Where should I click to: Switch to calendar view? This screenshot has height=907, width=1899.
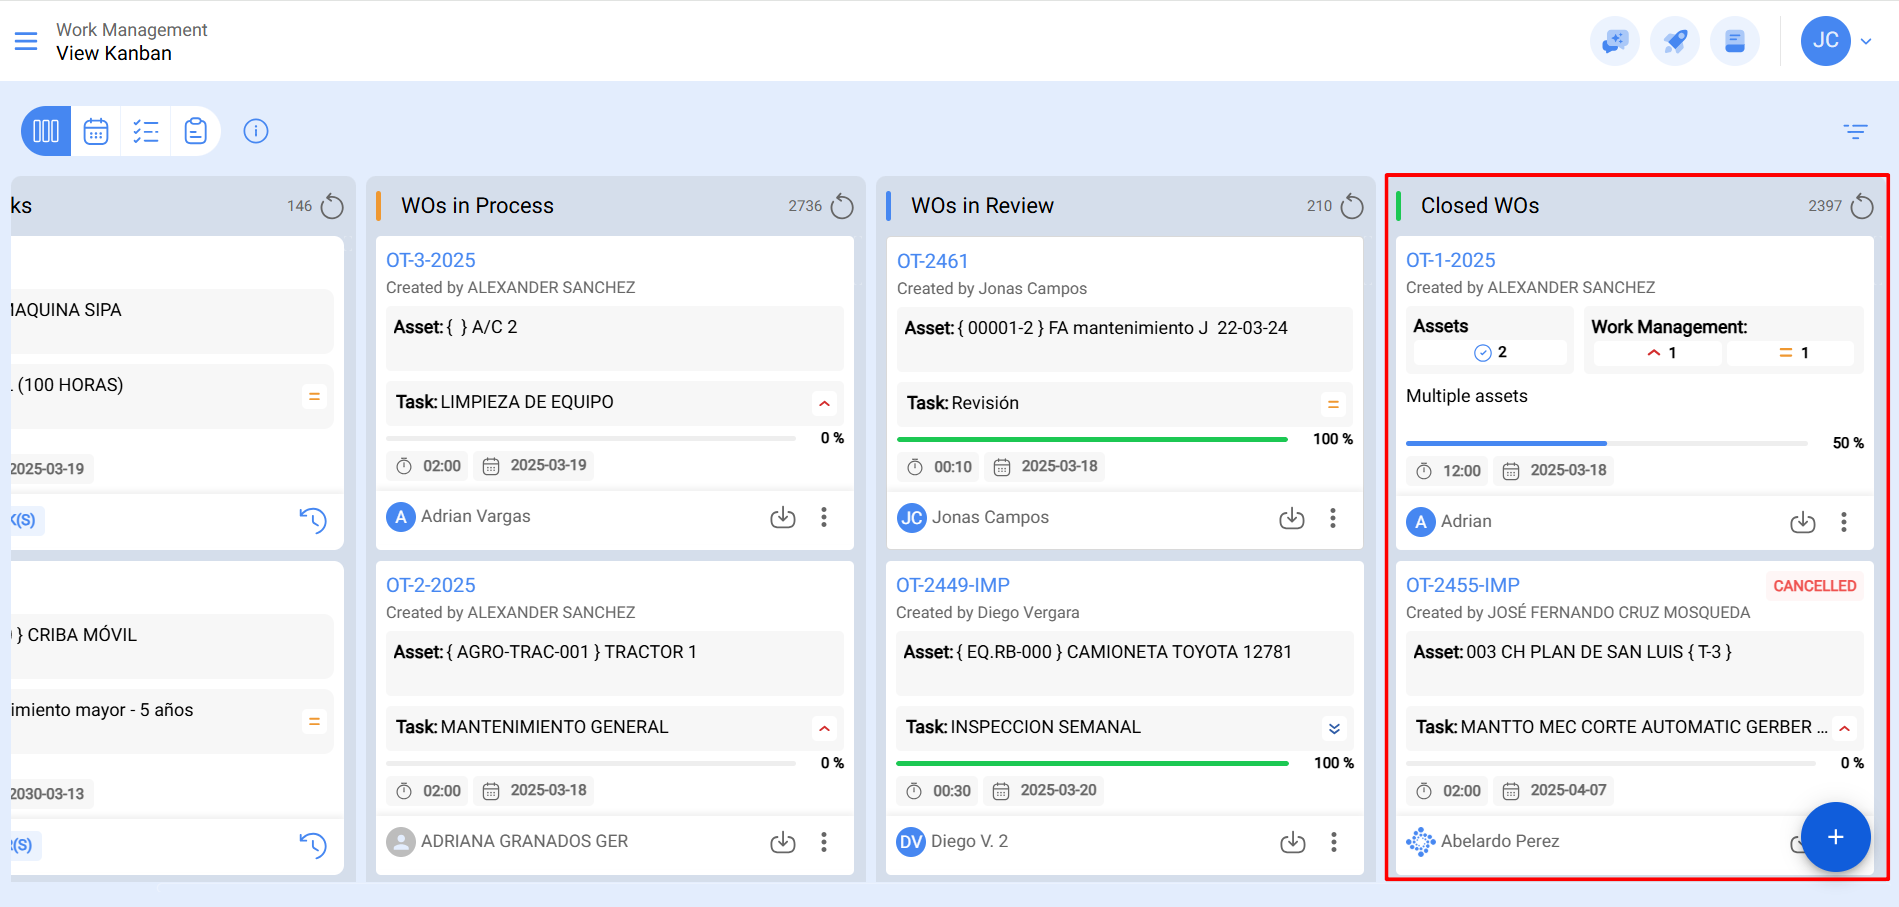tap(96, 131)
